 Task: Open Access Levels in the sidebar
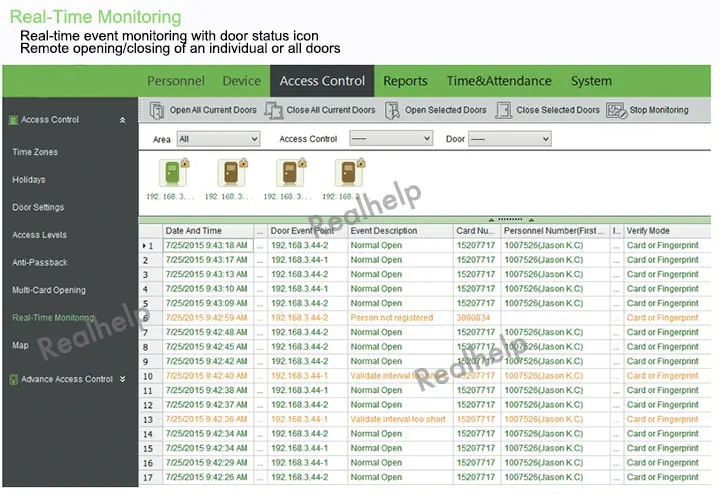click(x=39, y=235)
